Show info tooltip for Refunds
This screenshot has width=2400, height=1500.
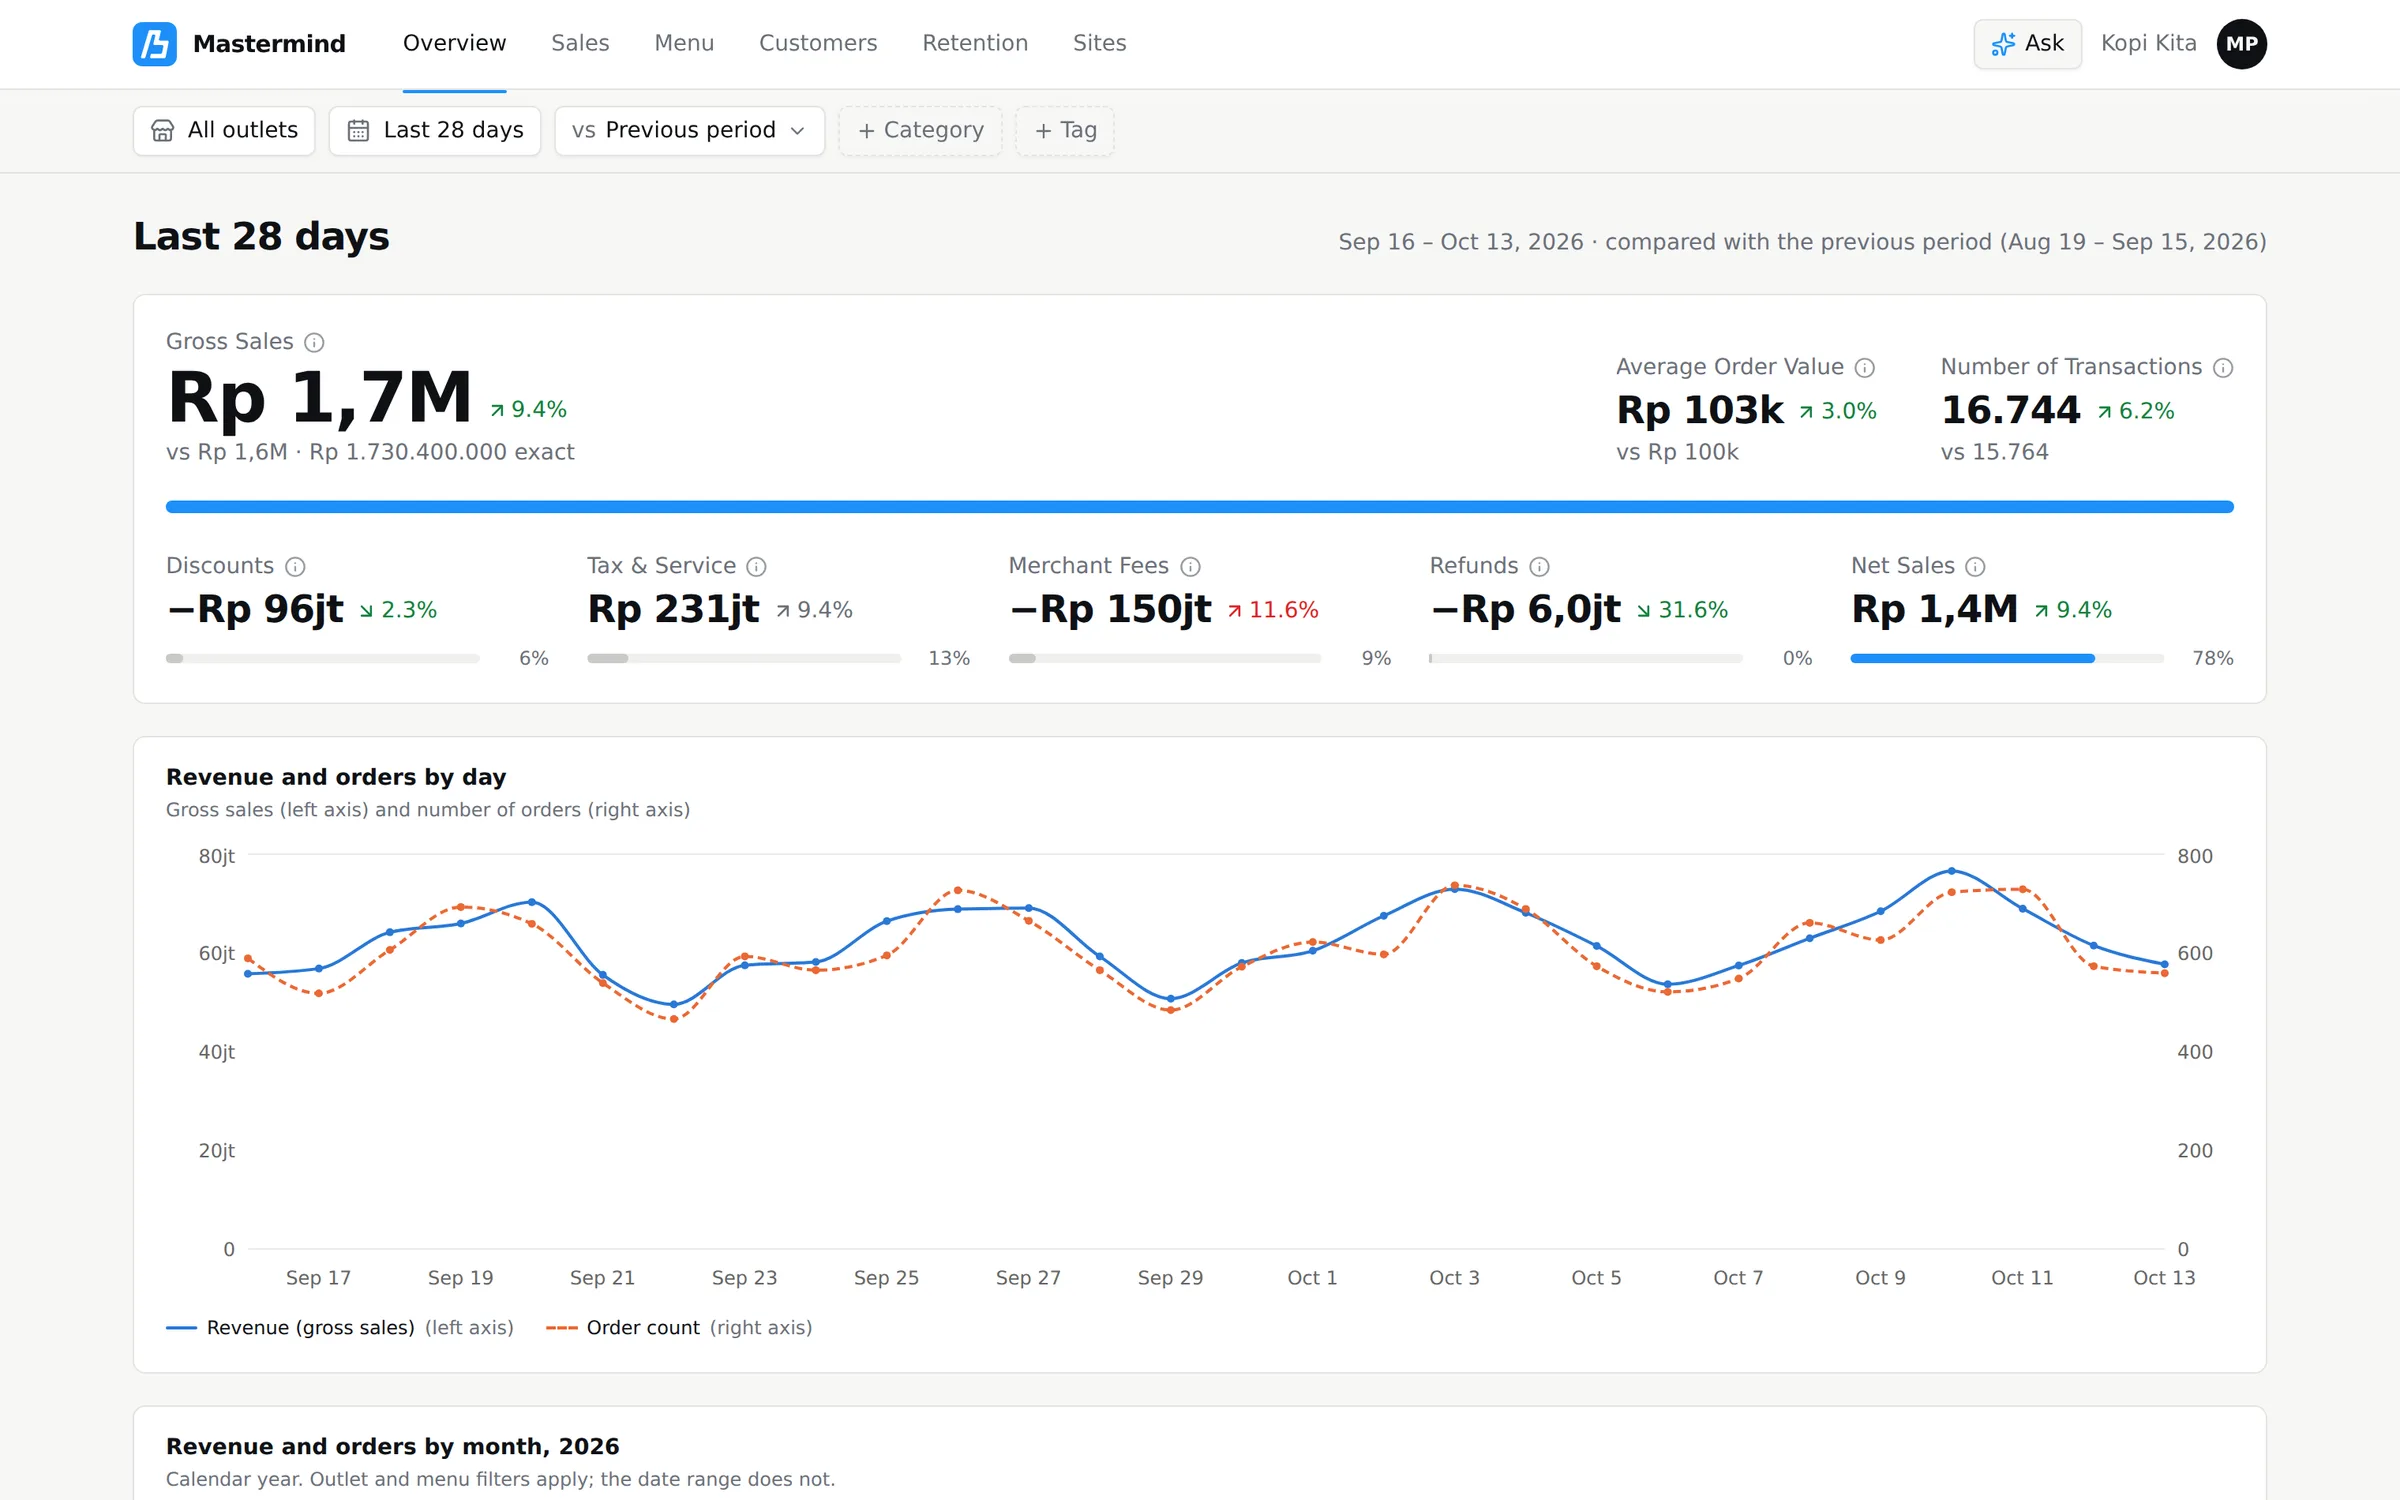pyautogui.click(x=1540, y=567)
